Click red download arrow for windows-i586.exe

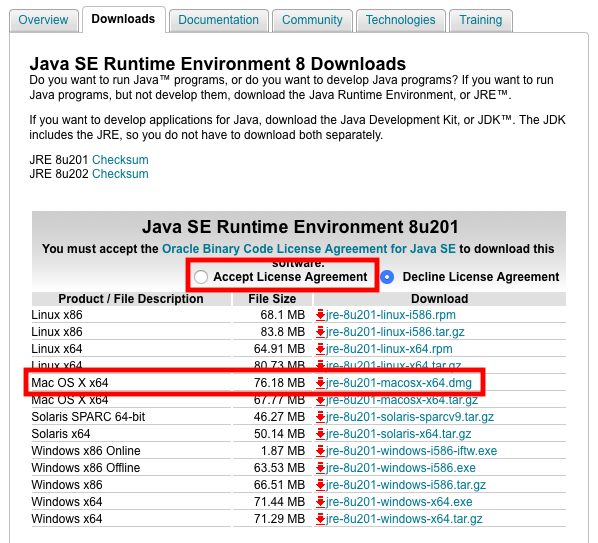(320, 468)
